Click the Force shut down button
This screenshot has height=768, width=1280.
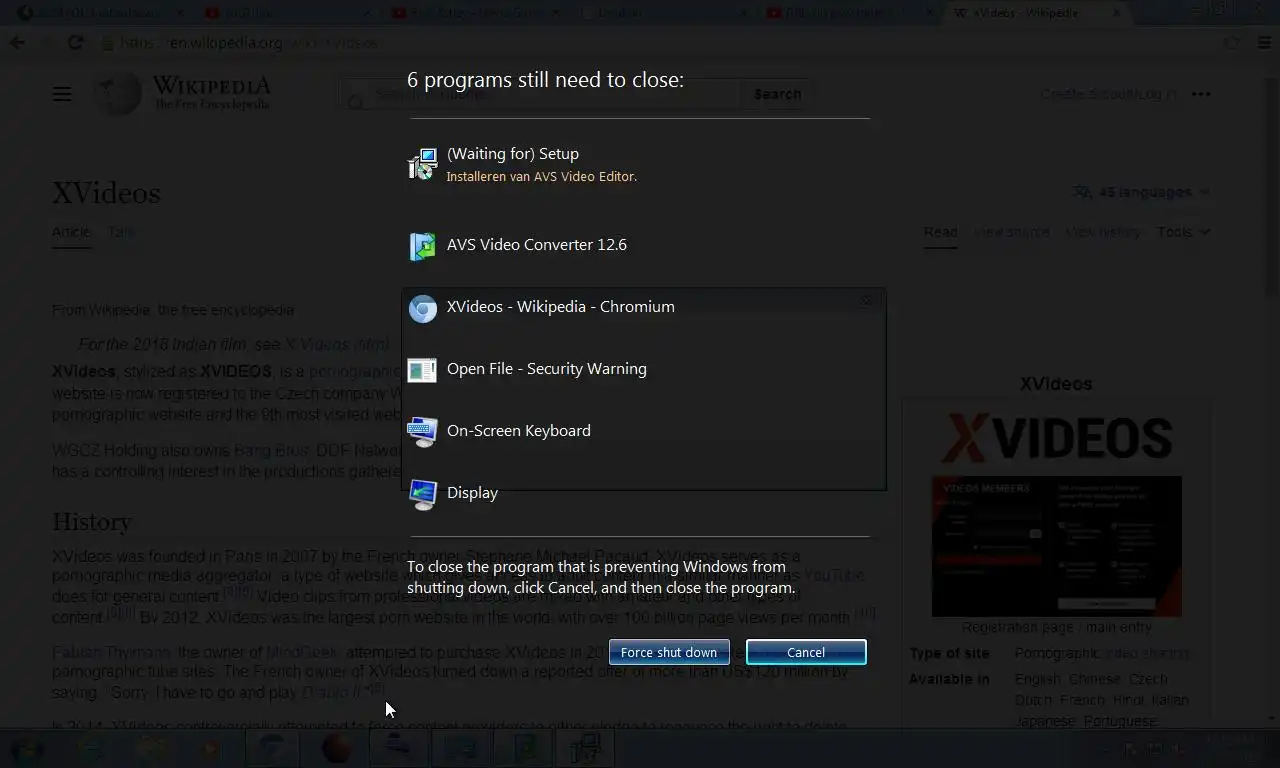[x=669, y=652]
